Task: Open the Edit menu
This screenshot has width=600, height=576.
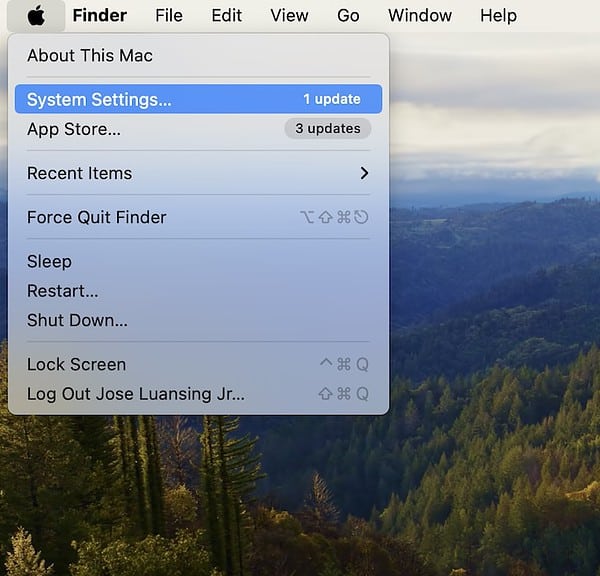Action: [226, 15]
